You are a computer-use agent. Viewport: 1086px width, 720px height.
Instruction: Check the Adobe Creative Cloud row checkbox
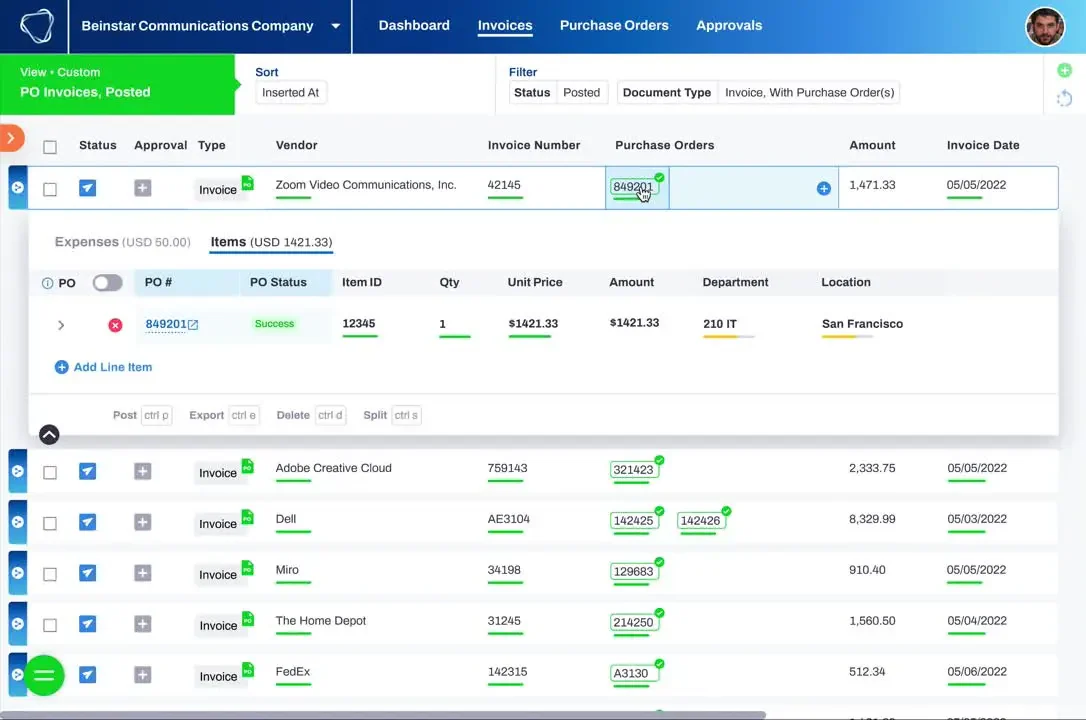pos(50,473)
